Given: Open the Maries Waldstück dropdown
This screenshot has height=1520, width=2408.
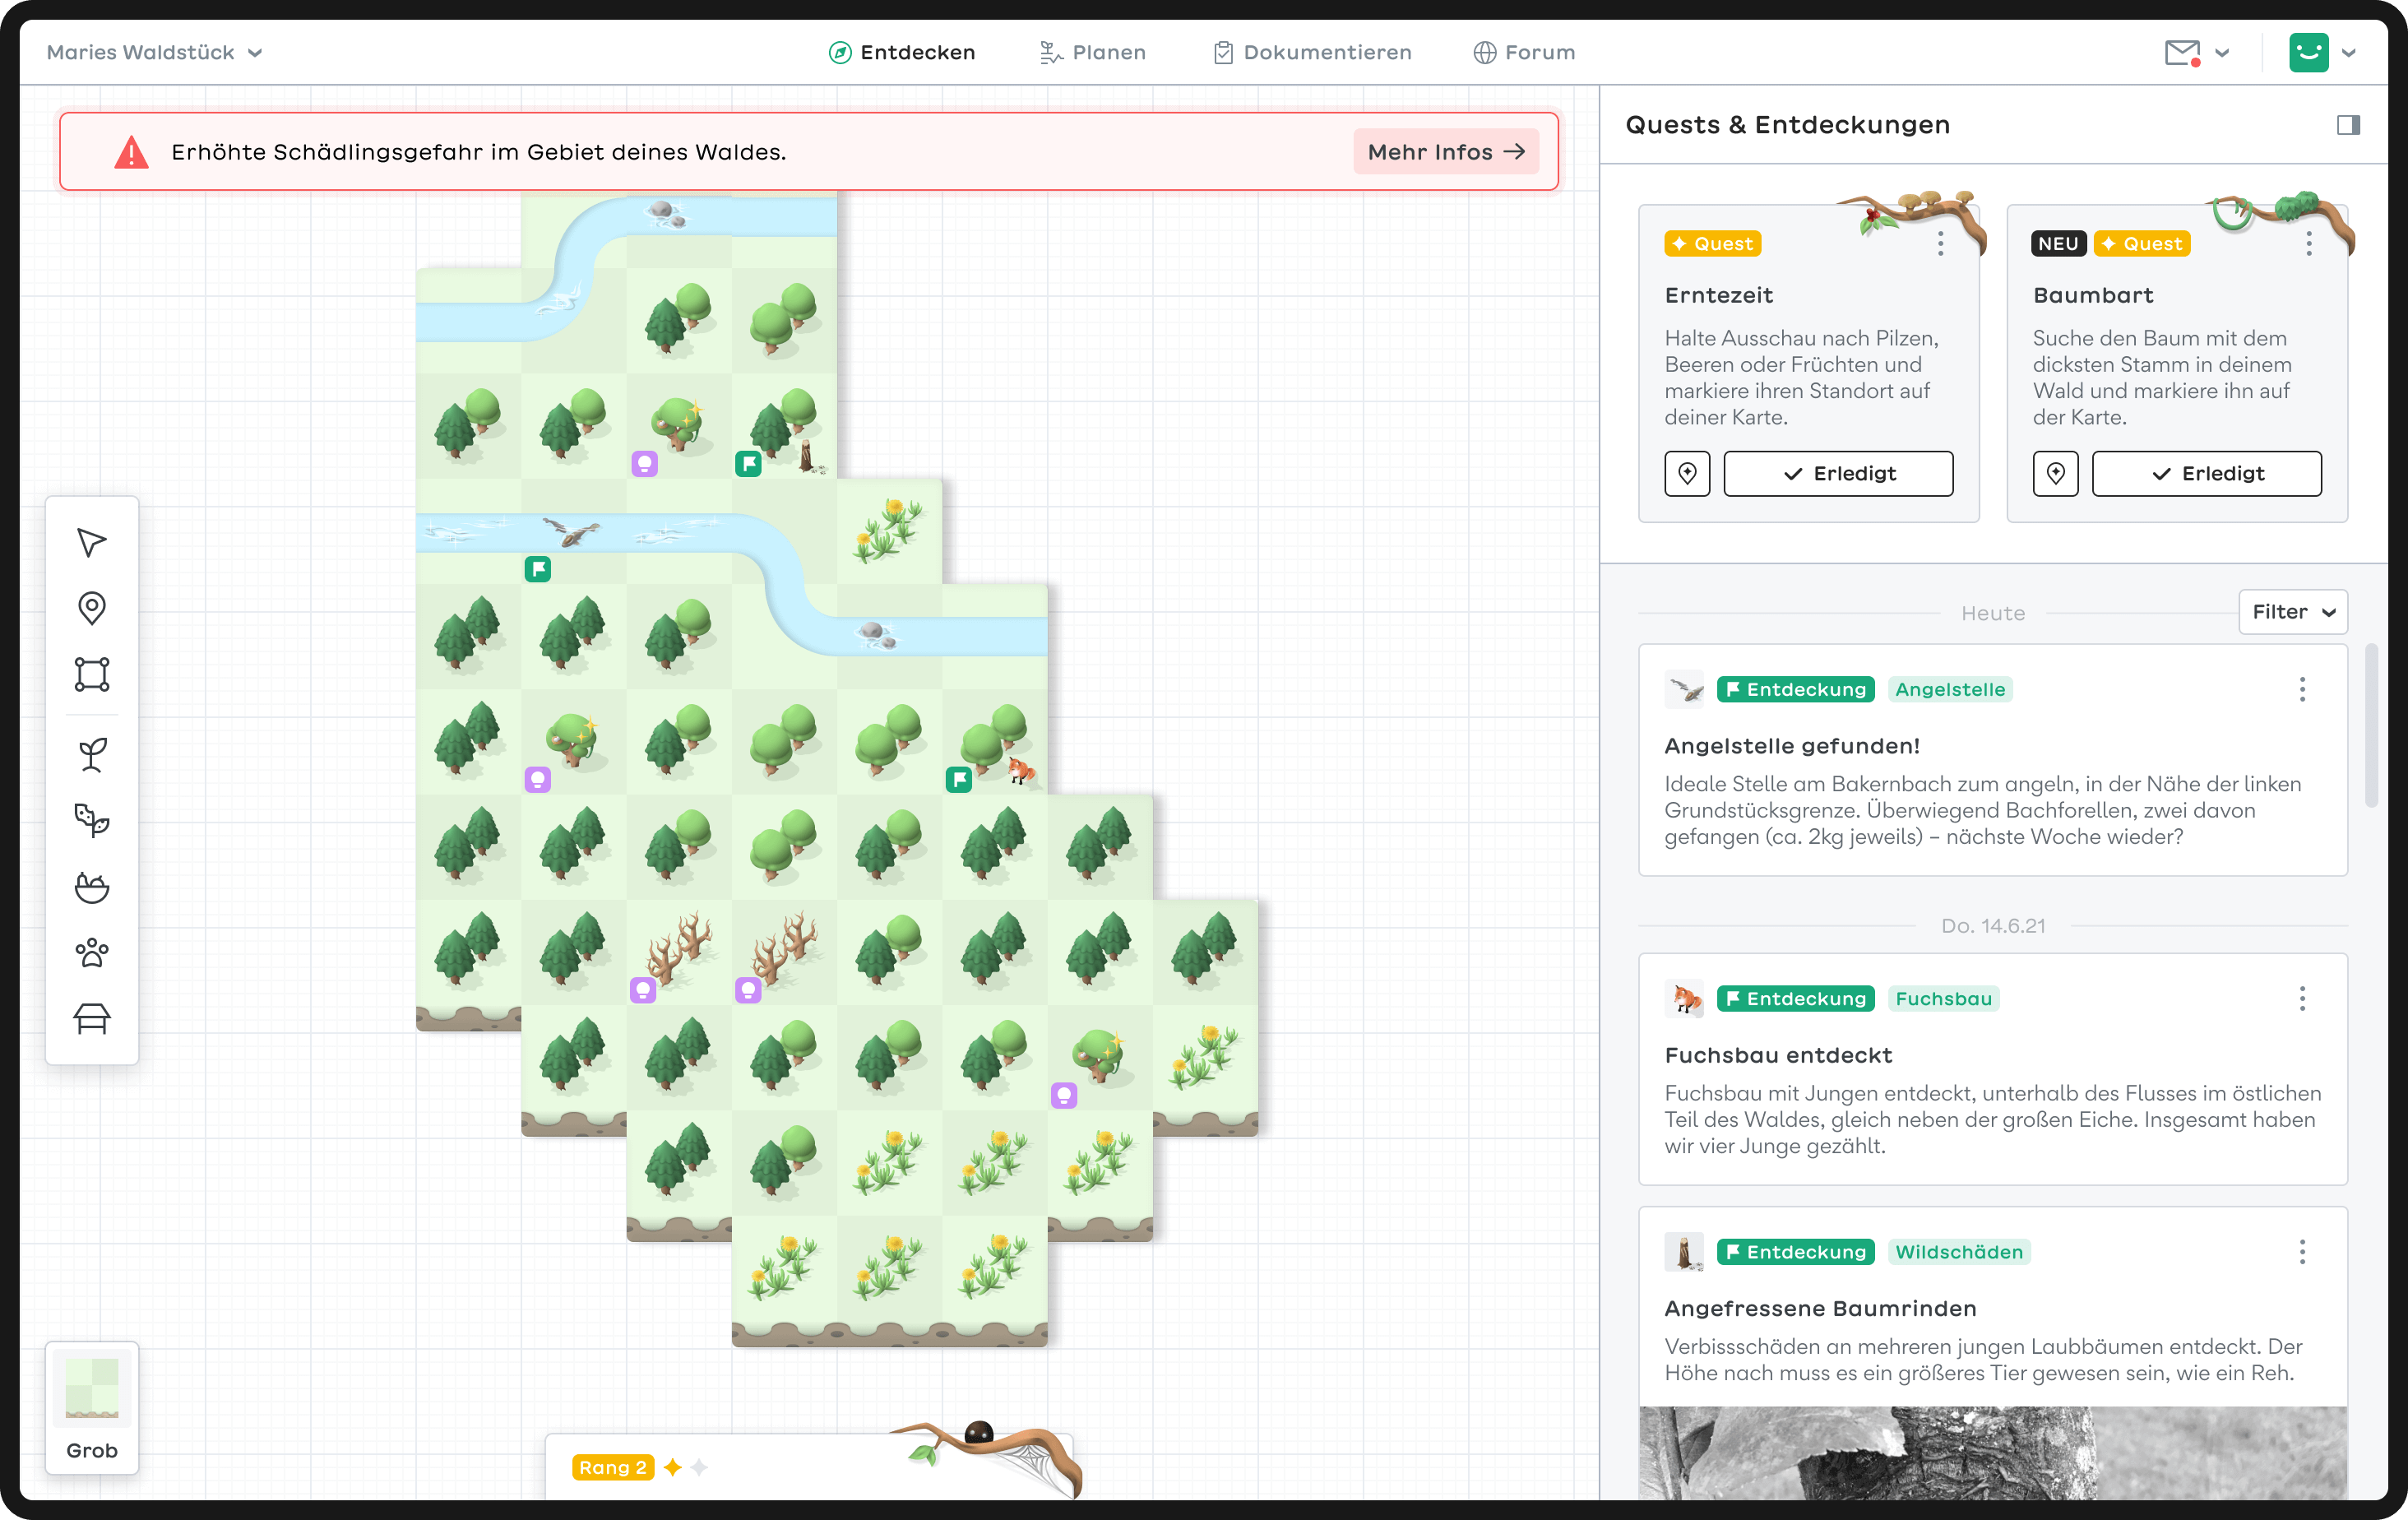Looking at the screenshot, I should pyautogui.click(x=154, y=52).
